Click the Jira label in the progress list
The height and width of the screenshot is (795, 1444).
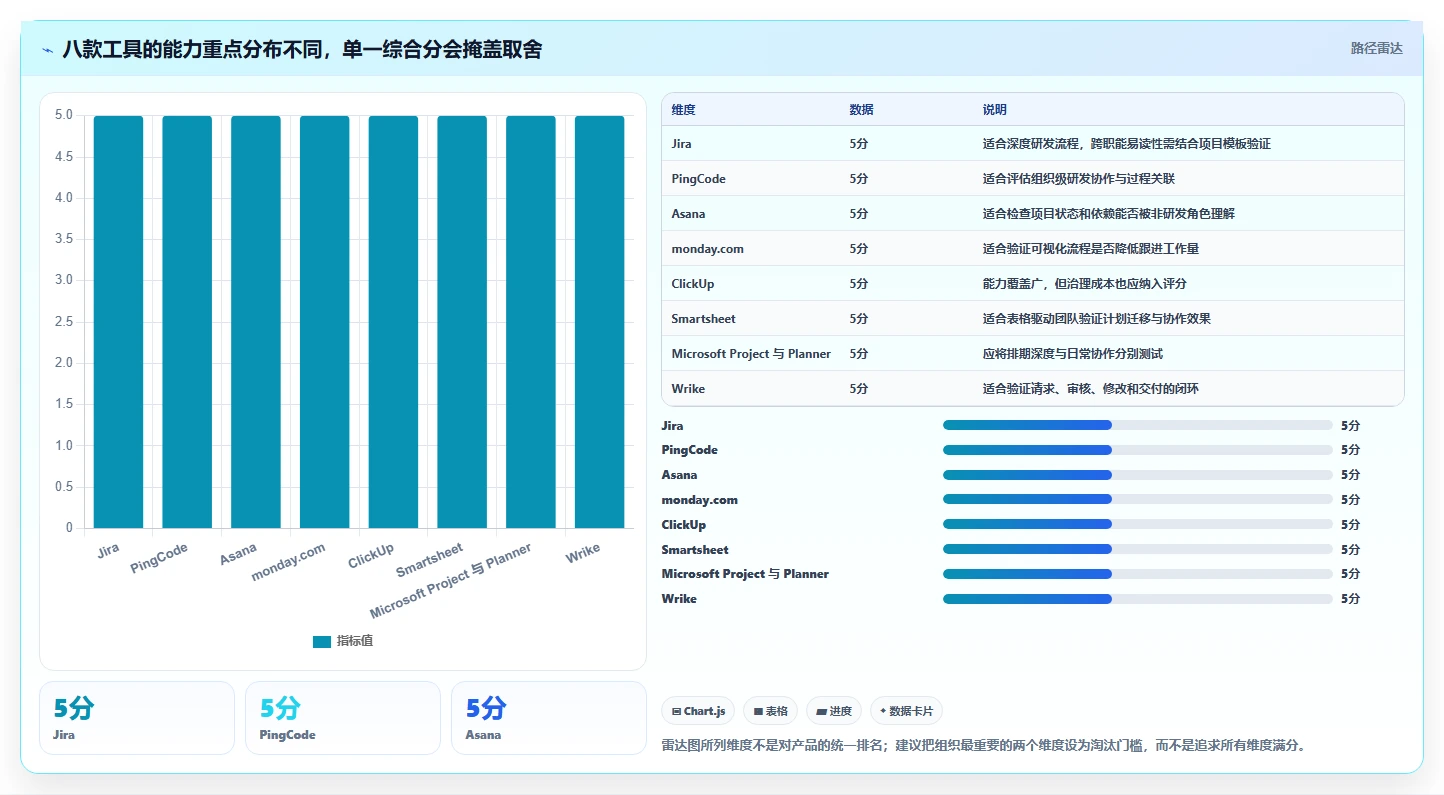pyautogui.click(x=673, y=426)
